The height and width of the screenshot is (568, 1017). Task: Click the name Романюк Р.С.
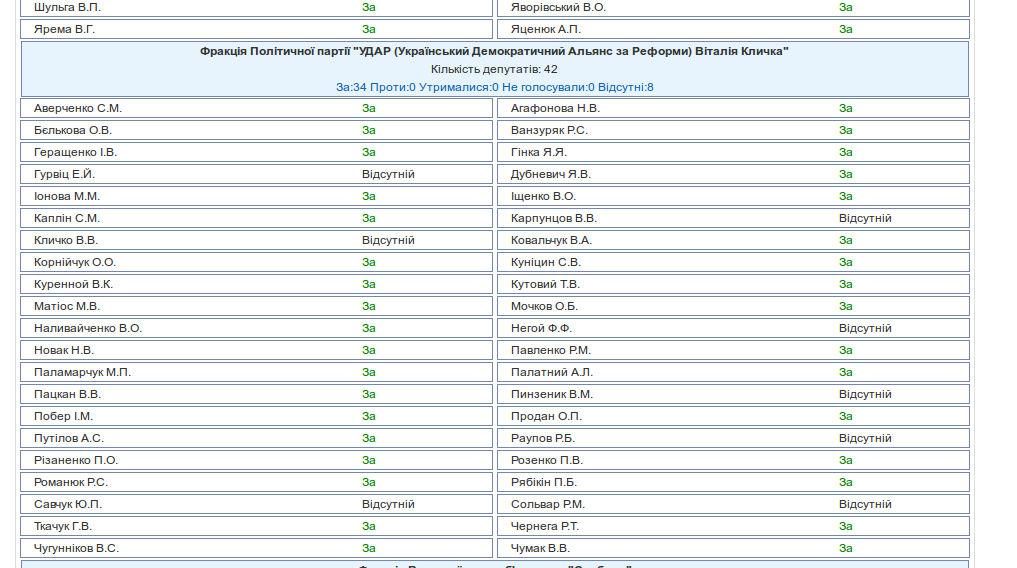coord(71,483)
